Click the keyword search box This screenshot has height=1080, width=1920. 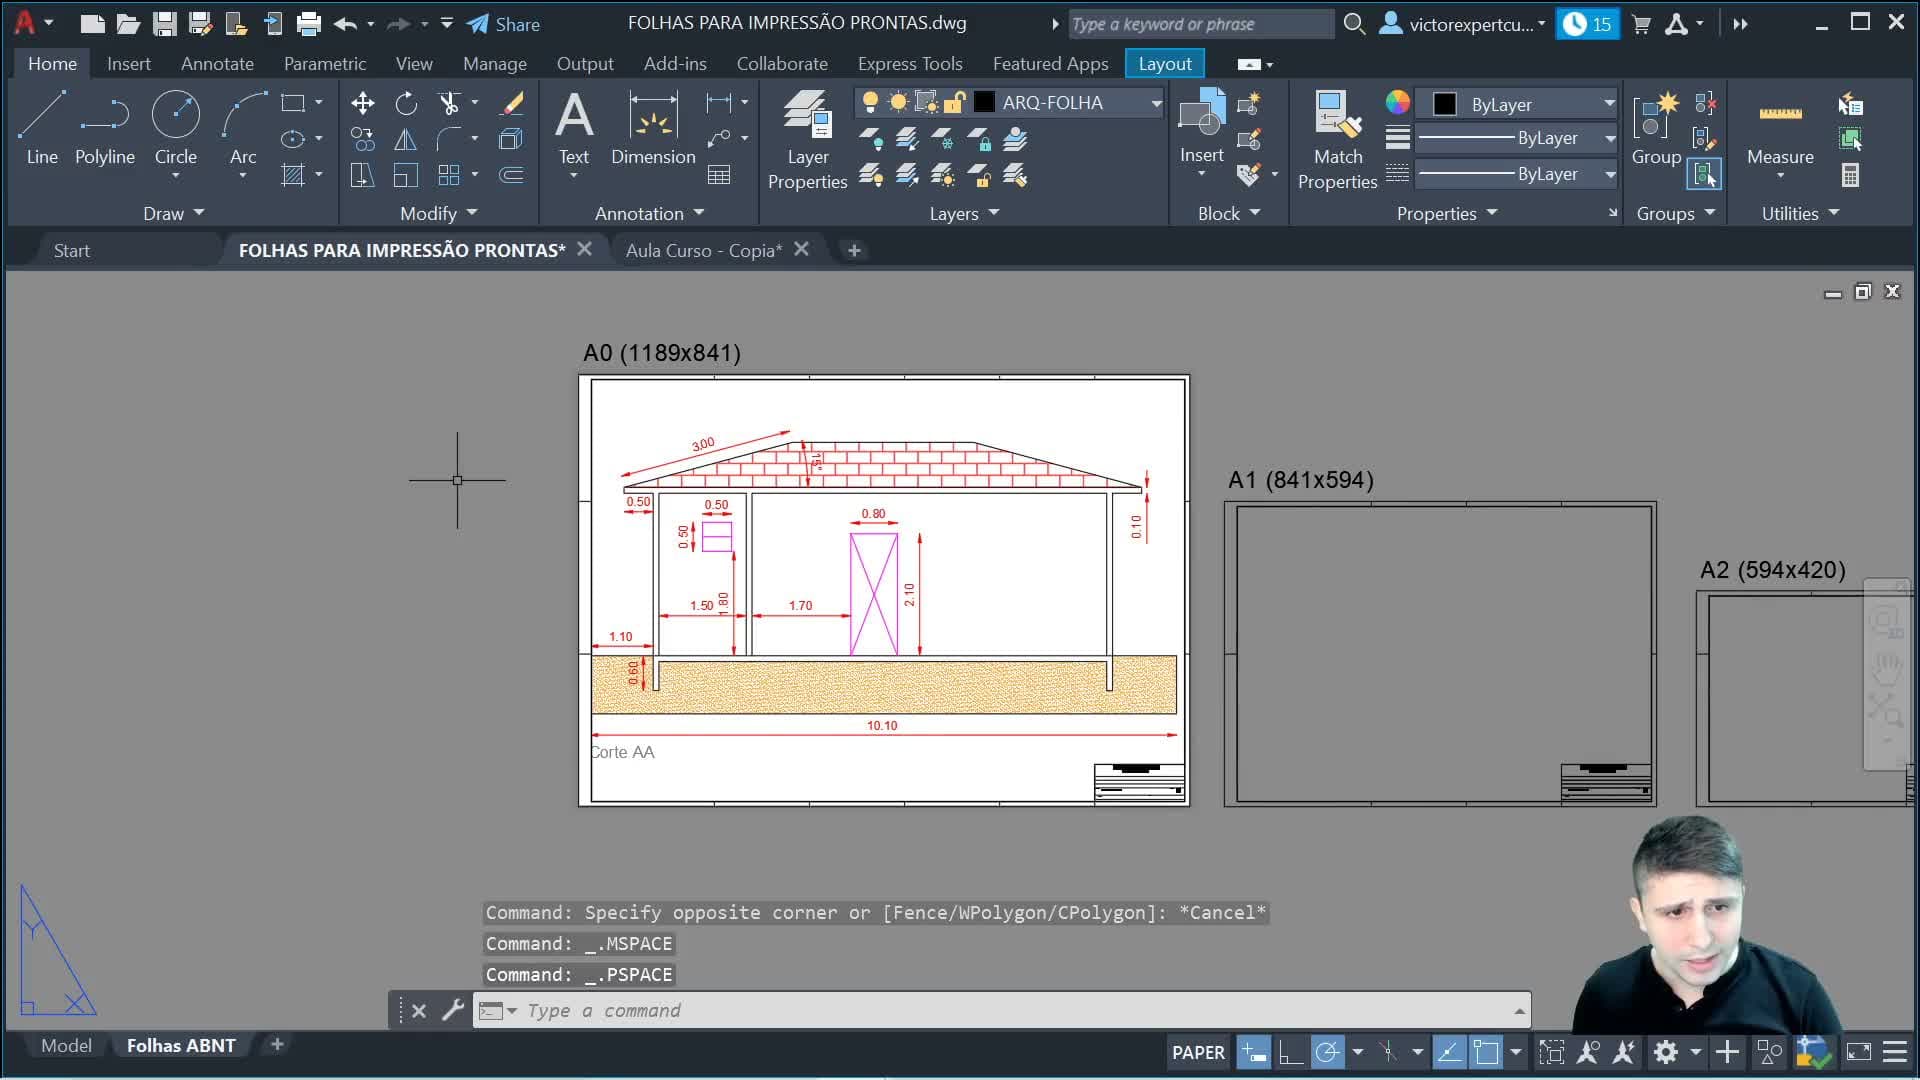tap(1200, 24)
